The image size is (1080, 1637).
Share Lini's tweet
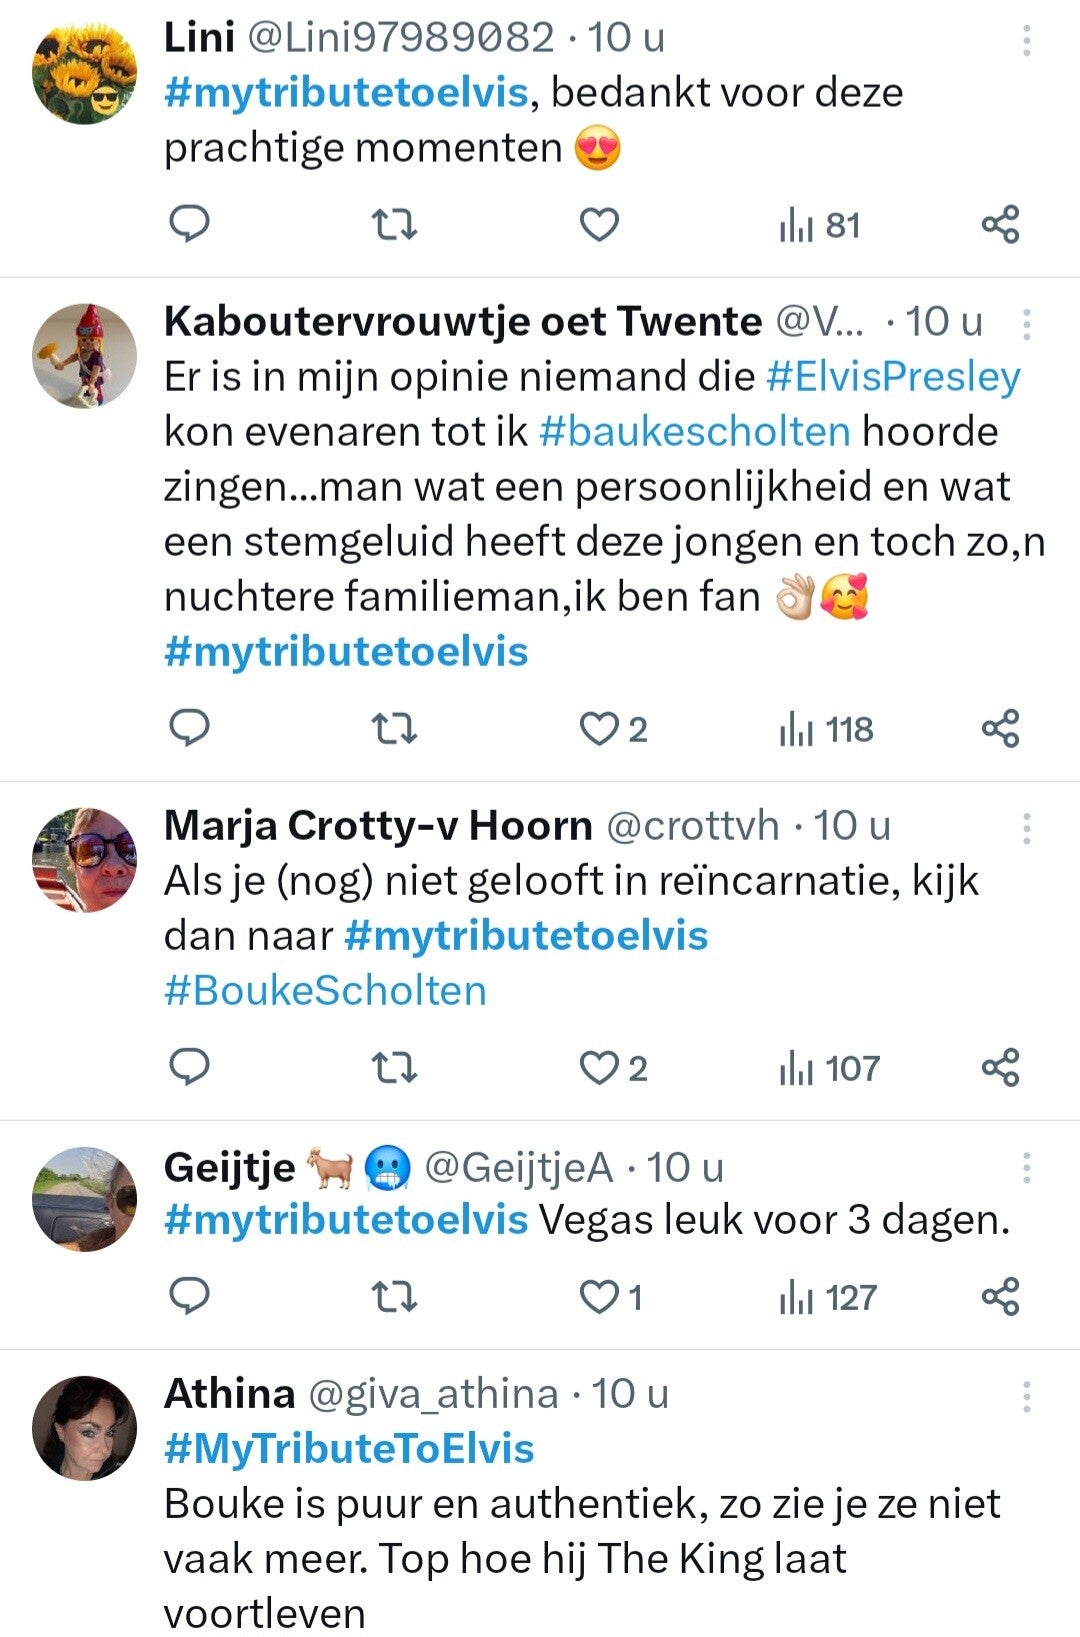click(1000, 225)
